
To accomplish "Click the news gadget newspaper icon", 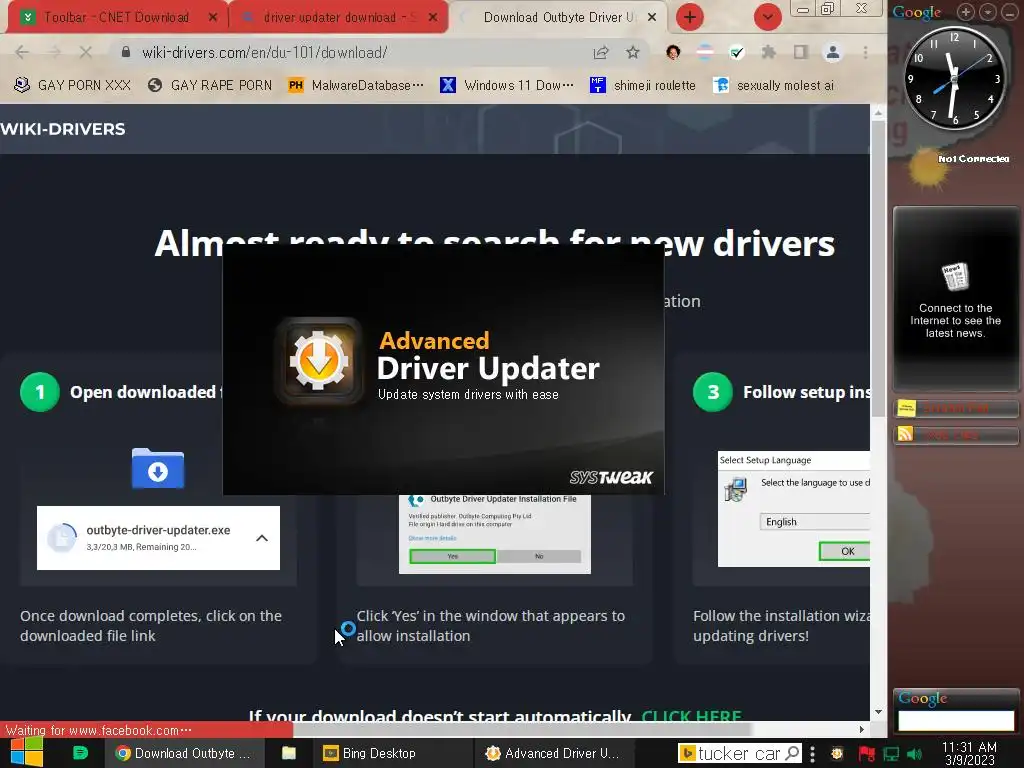I will pos(955,276).
